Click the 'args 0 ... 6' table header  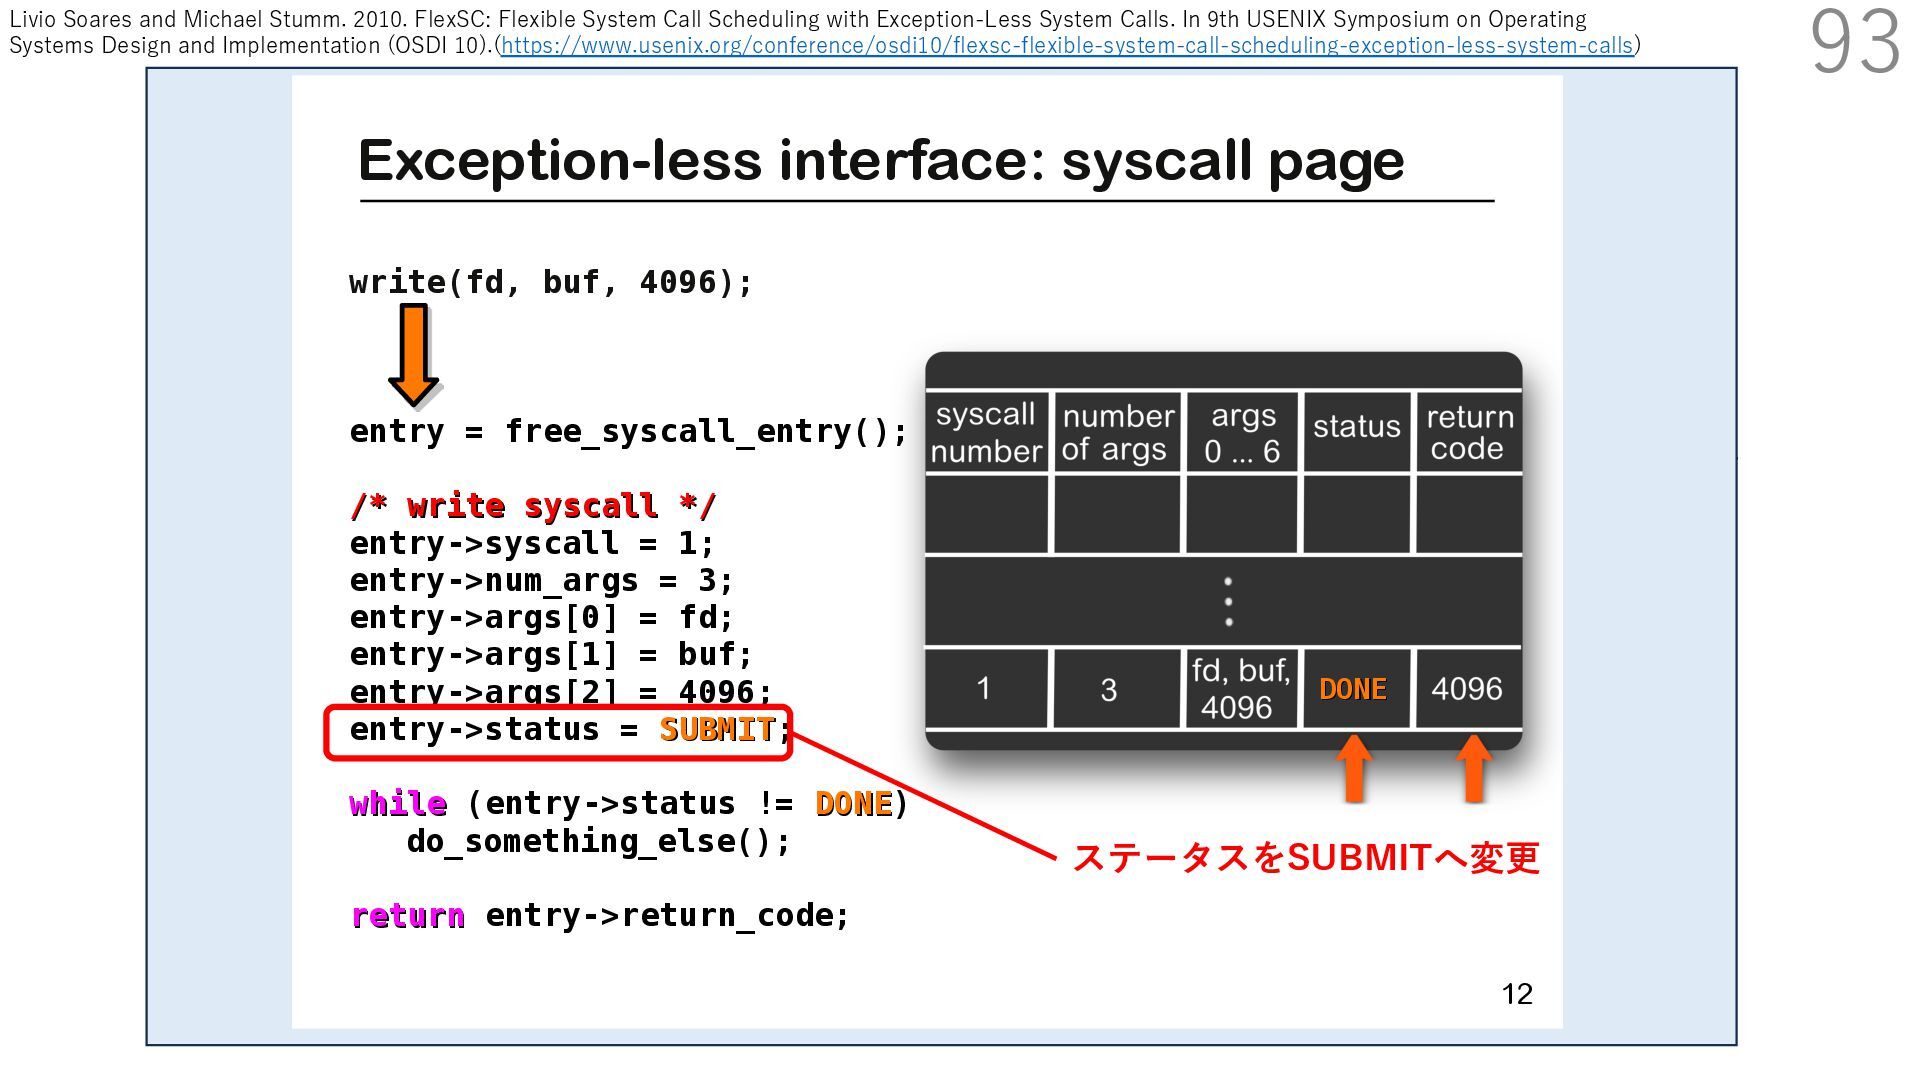click(x=1242, y=432)
